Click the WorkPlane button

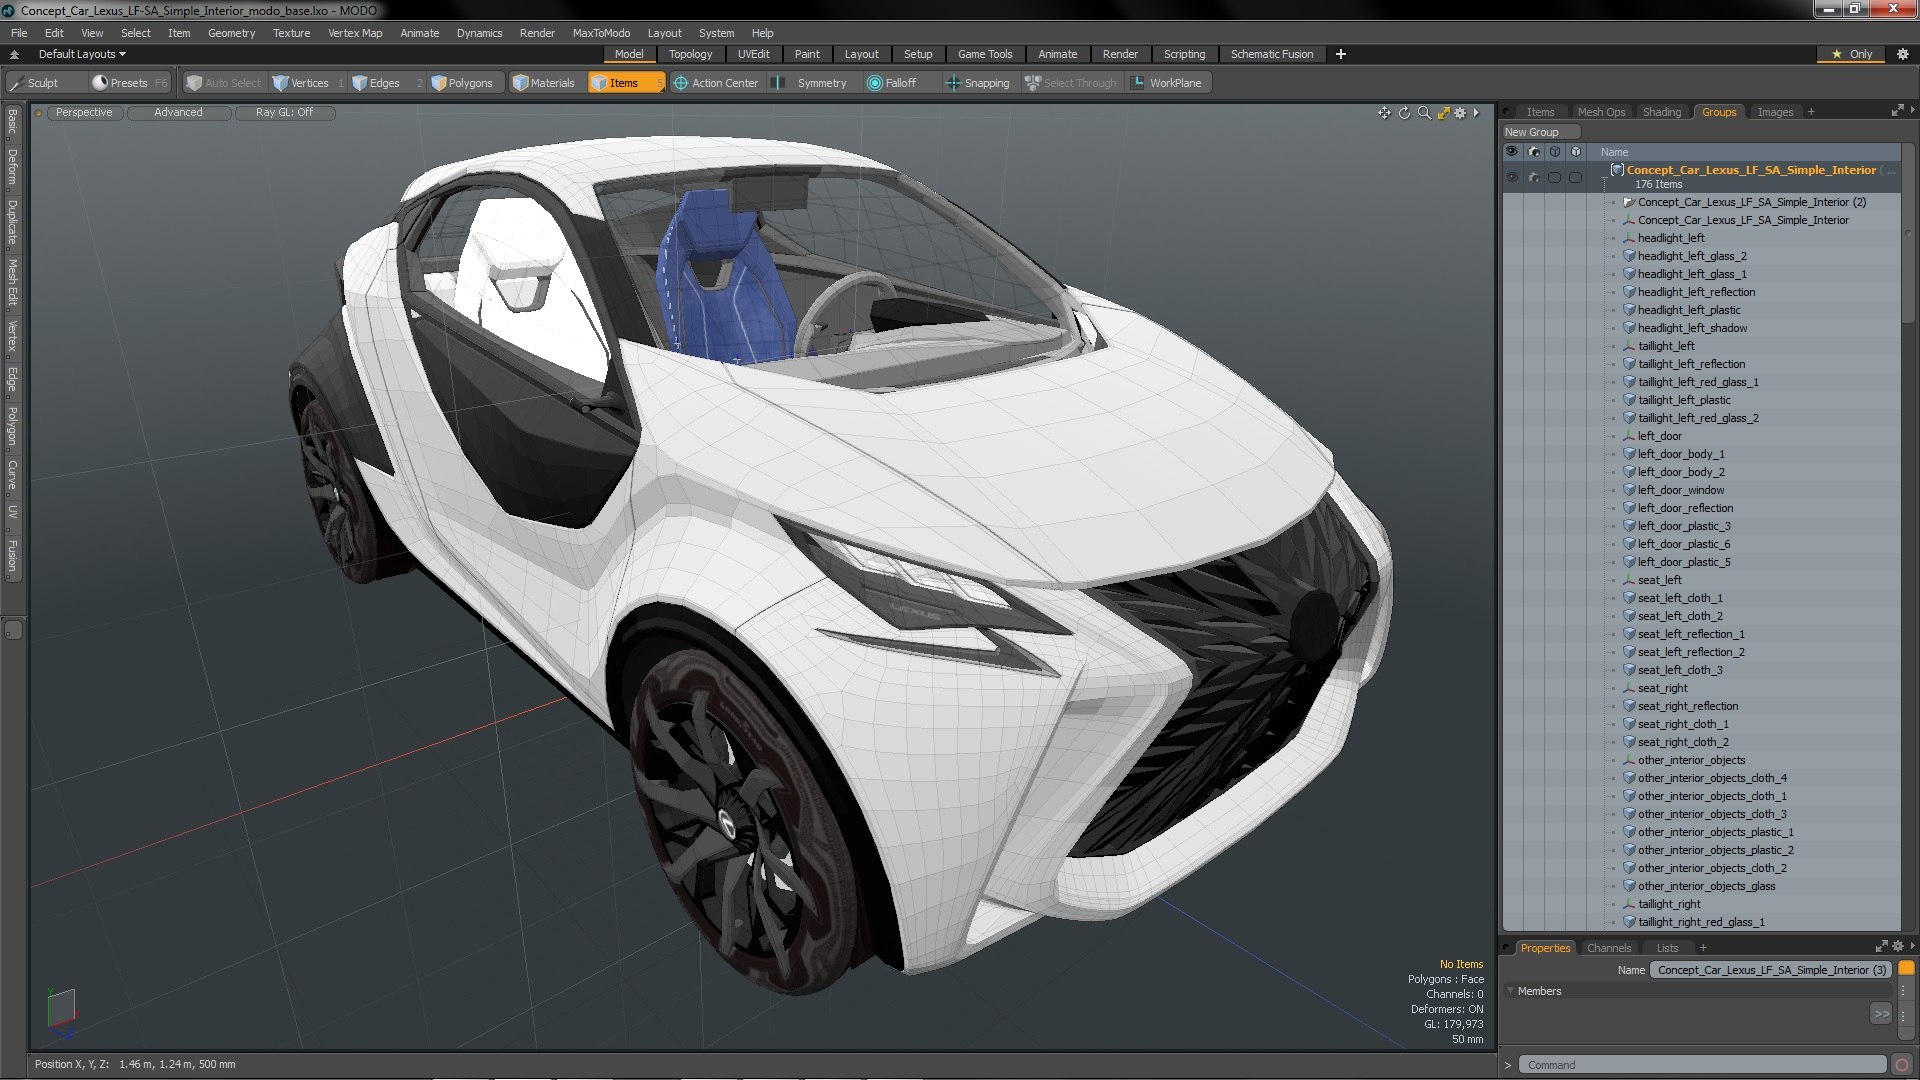[1168, 83]
